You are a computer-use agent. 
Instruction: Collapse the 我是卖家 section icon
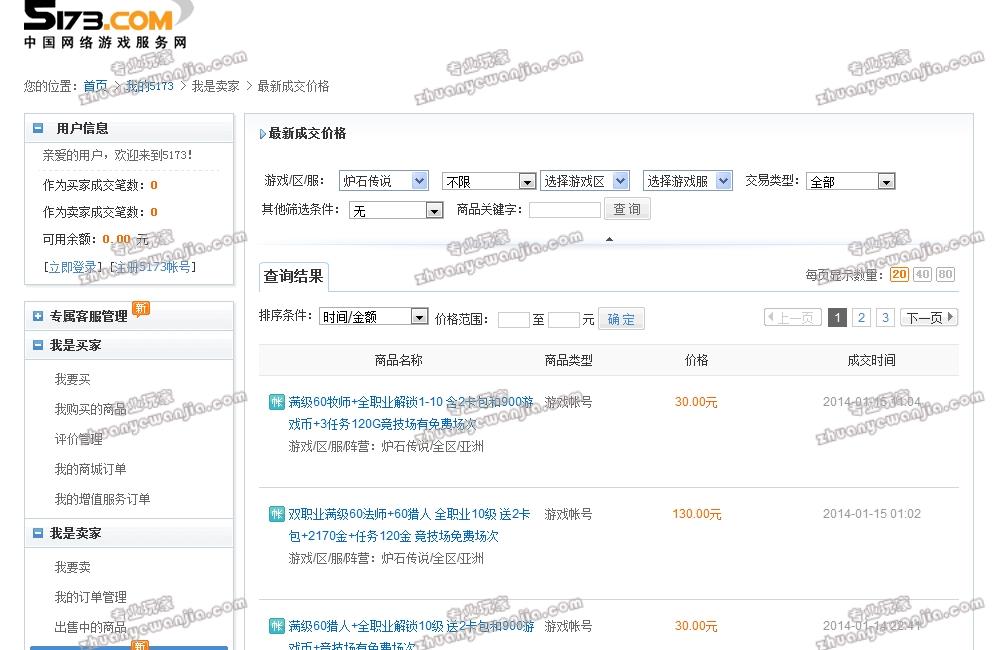pyautogui.click(x=38, y=533)
